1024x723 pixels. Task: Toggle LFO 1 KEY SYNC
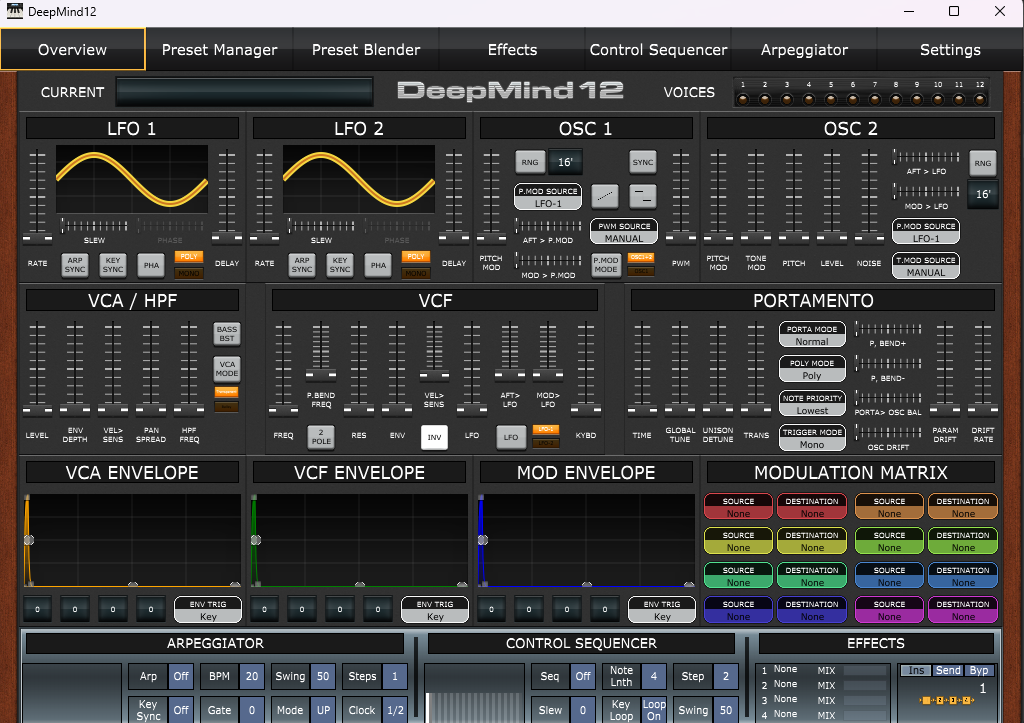(x=113, y=265)
